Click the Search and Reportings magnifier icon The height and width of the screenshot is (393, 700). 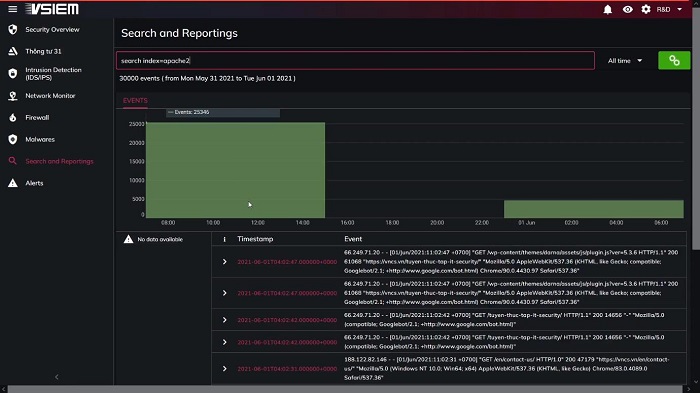click(12, 161)
